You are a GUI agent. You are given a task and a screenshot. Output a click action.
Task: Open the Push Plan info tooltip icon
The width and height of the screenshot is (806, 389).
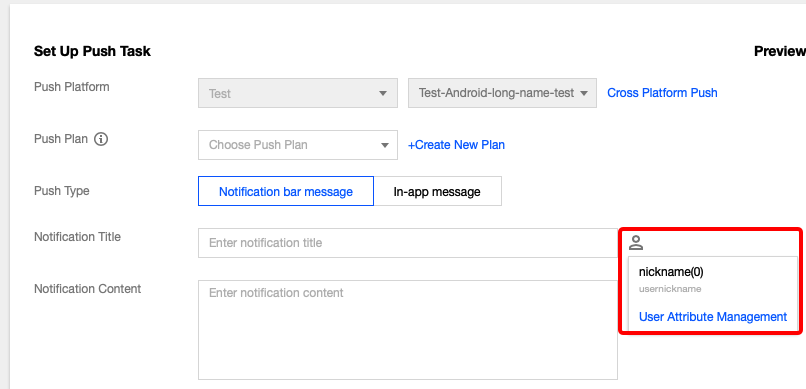(x=101, y=139)
